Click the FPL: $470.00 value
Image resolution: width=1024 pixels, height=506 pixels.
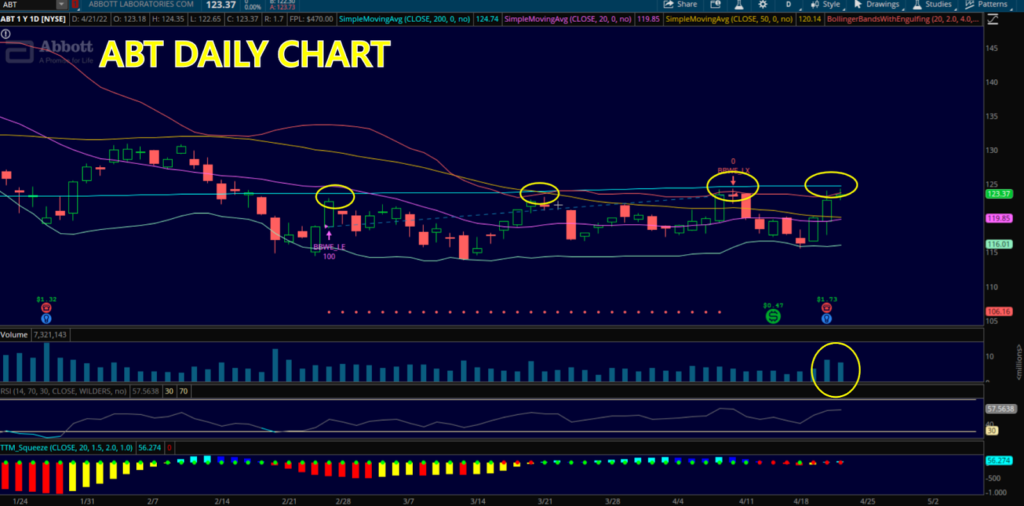pos(310,20)
